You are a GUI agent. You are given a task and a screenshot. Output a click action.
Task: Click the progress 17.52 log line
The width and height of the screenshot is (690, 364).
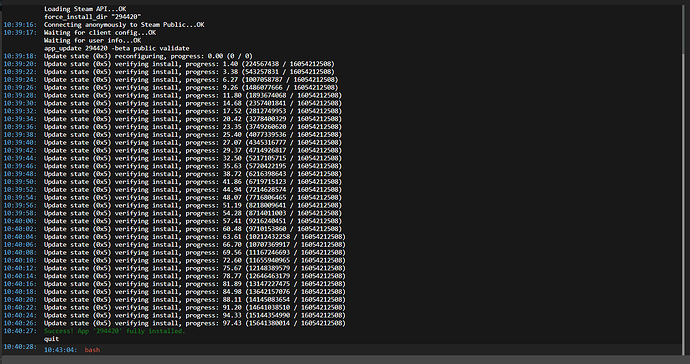pos(193,111)
